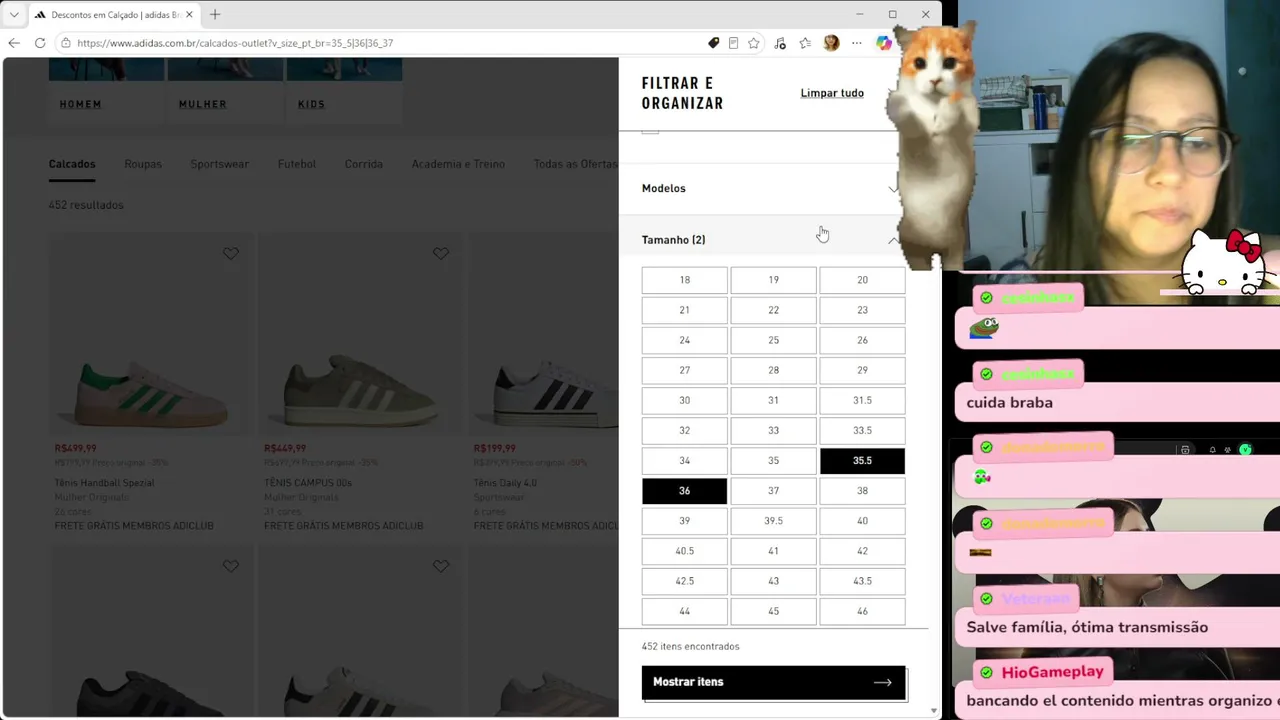Open the MULHER category link
Image resolution: width=1280 pixels, height=720 pixels.
tap(203, 104)
